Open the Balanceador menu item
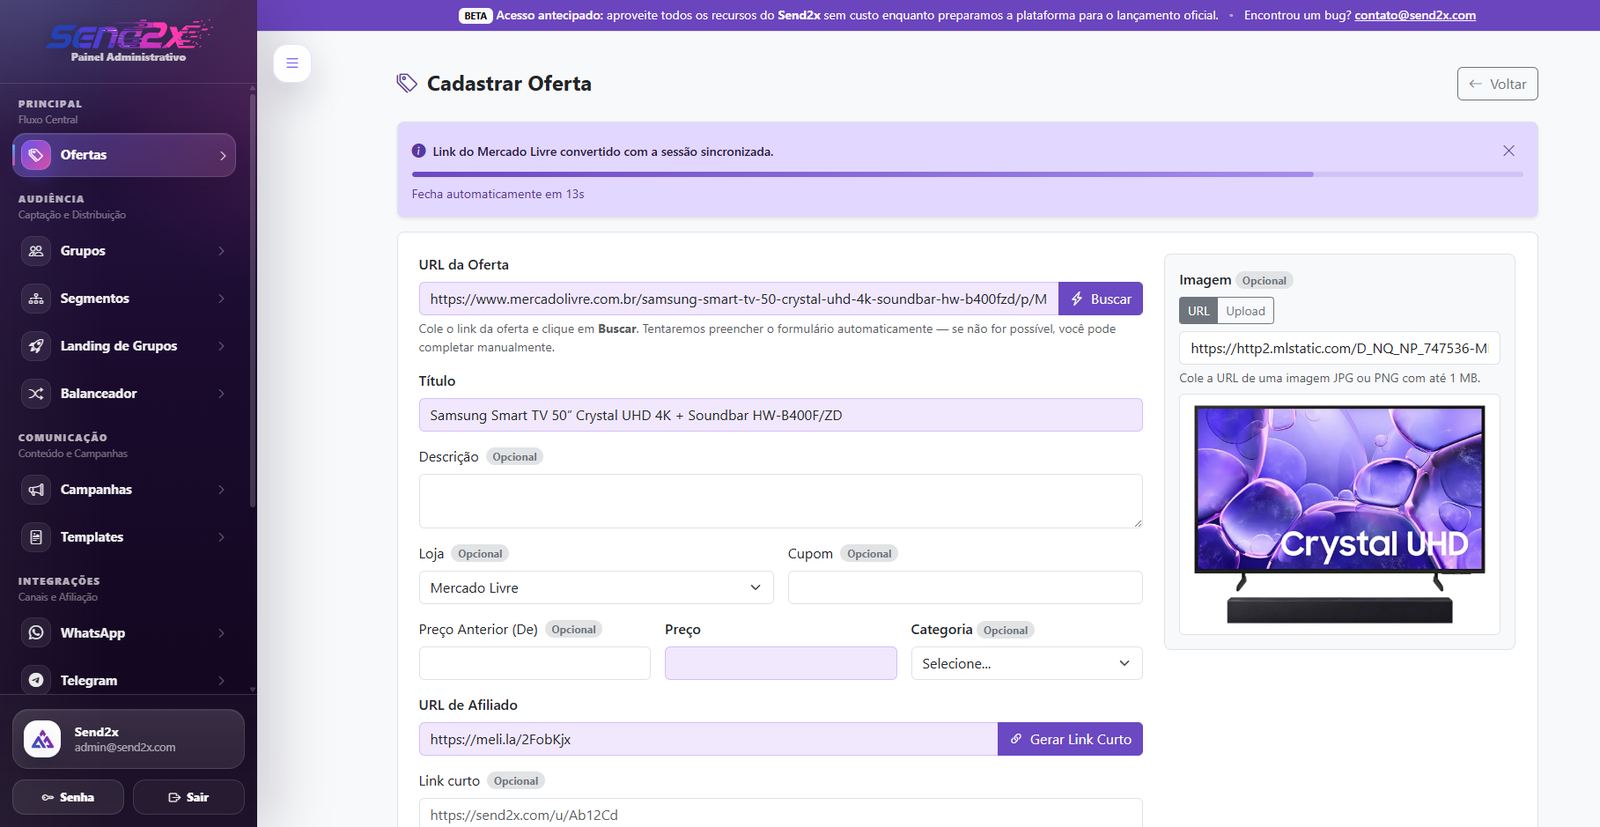This screenshot has height=827, width=1600. coord(124,393)
